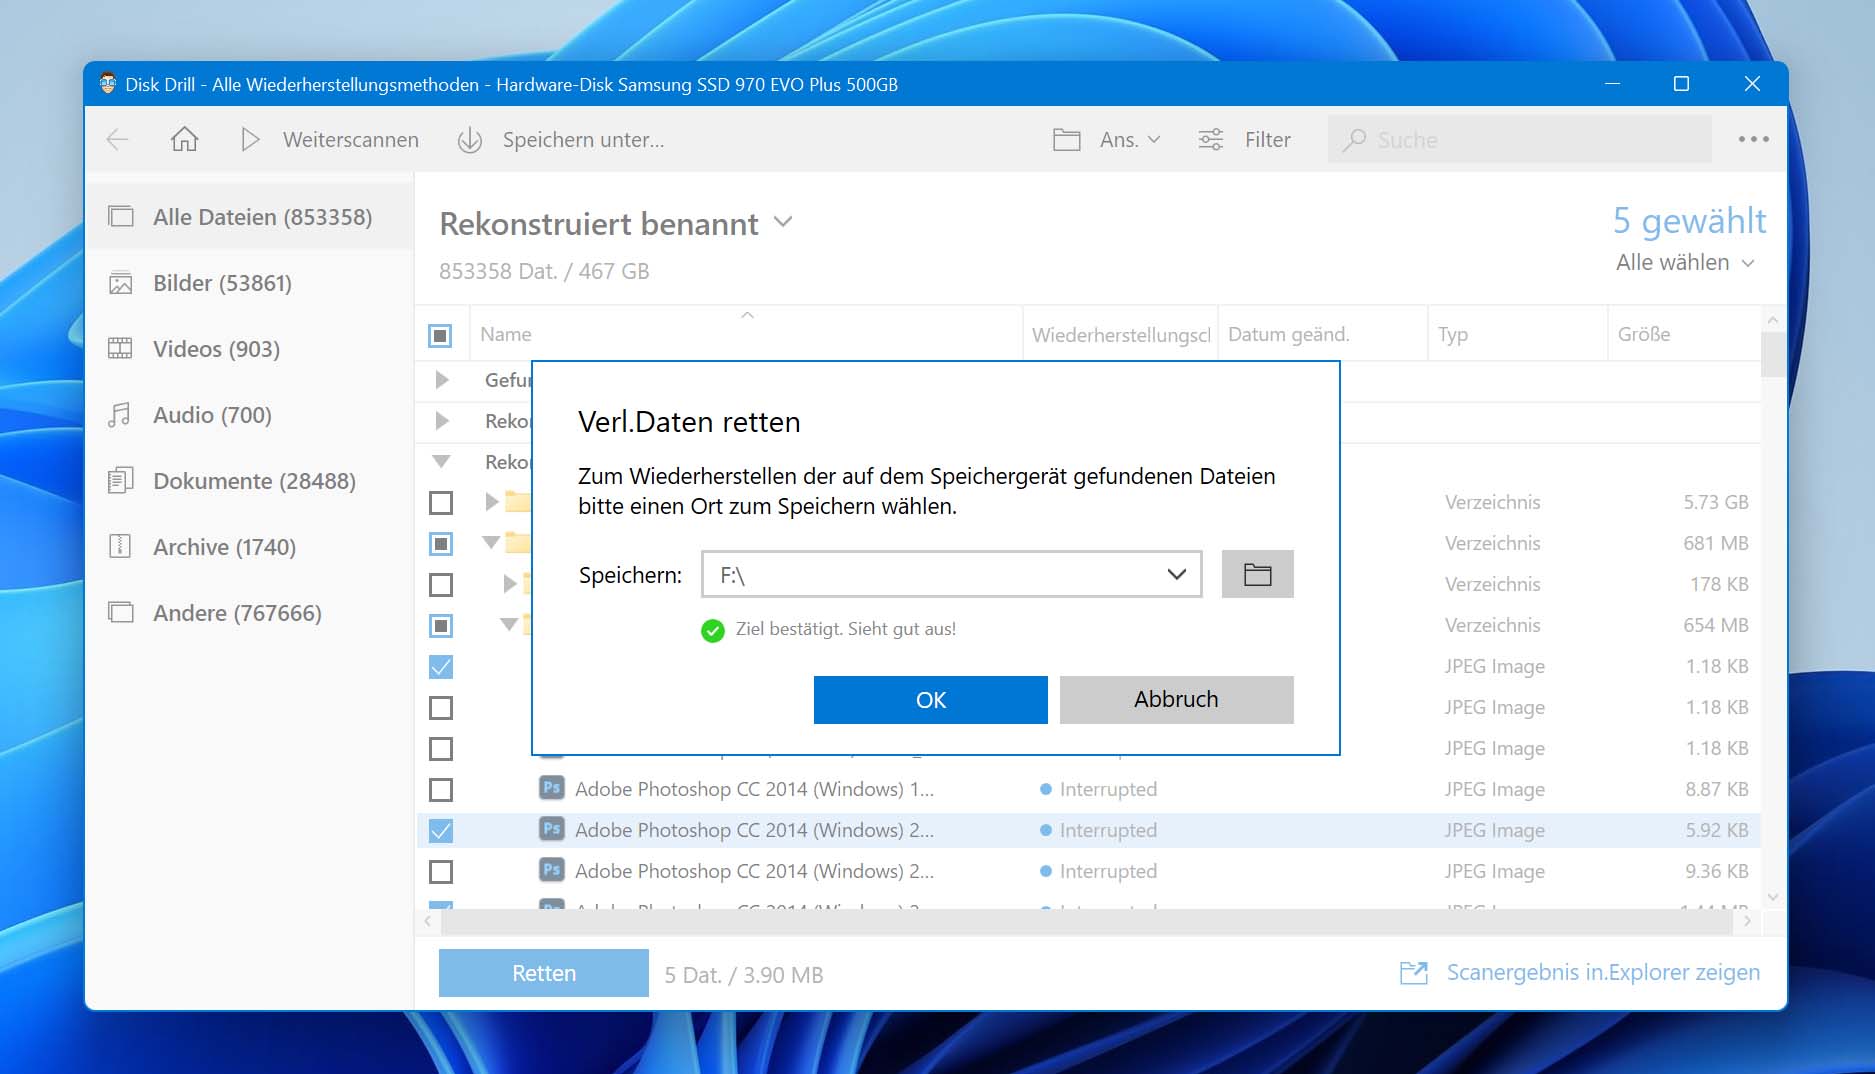Check the 178 KB Verzeichnis checkbox

pyautogui.click(x=440, y=584)
